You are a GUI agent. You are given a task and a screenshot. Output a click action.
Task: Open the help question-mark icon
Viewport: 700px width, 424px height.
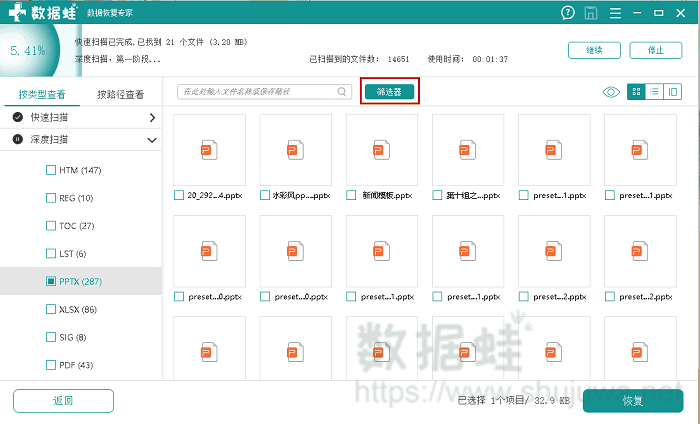(x=567, y=13)
